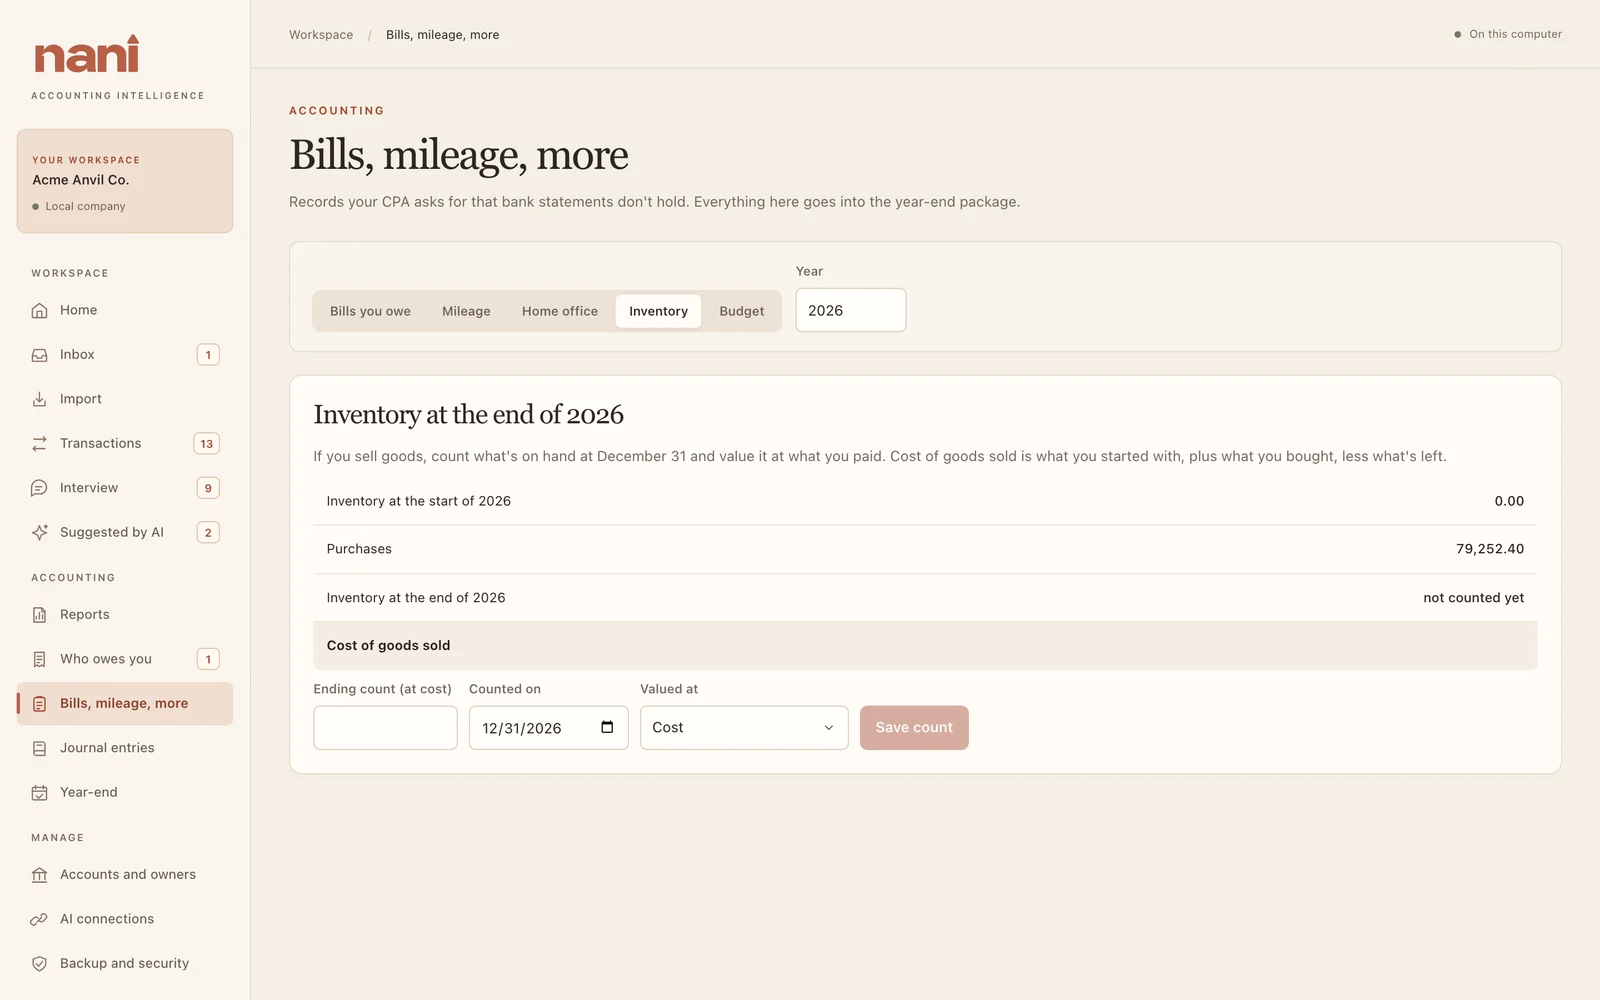Switch to the Home office tab
This screenshot has height=1000, width=1600.
point(560,311)
